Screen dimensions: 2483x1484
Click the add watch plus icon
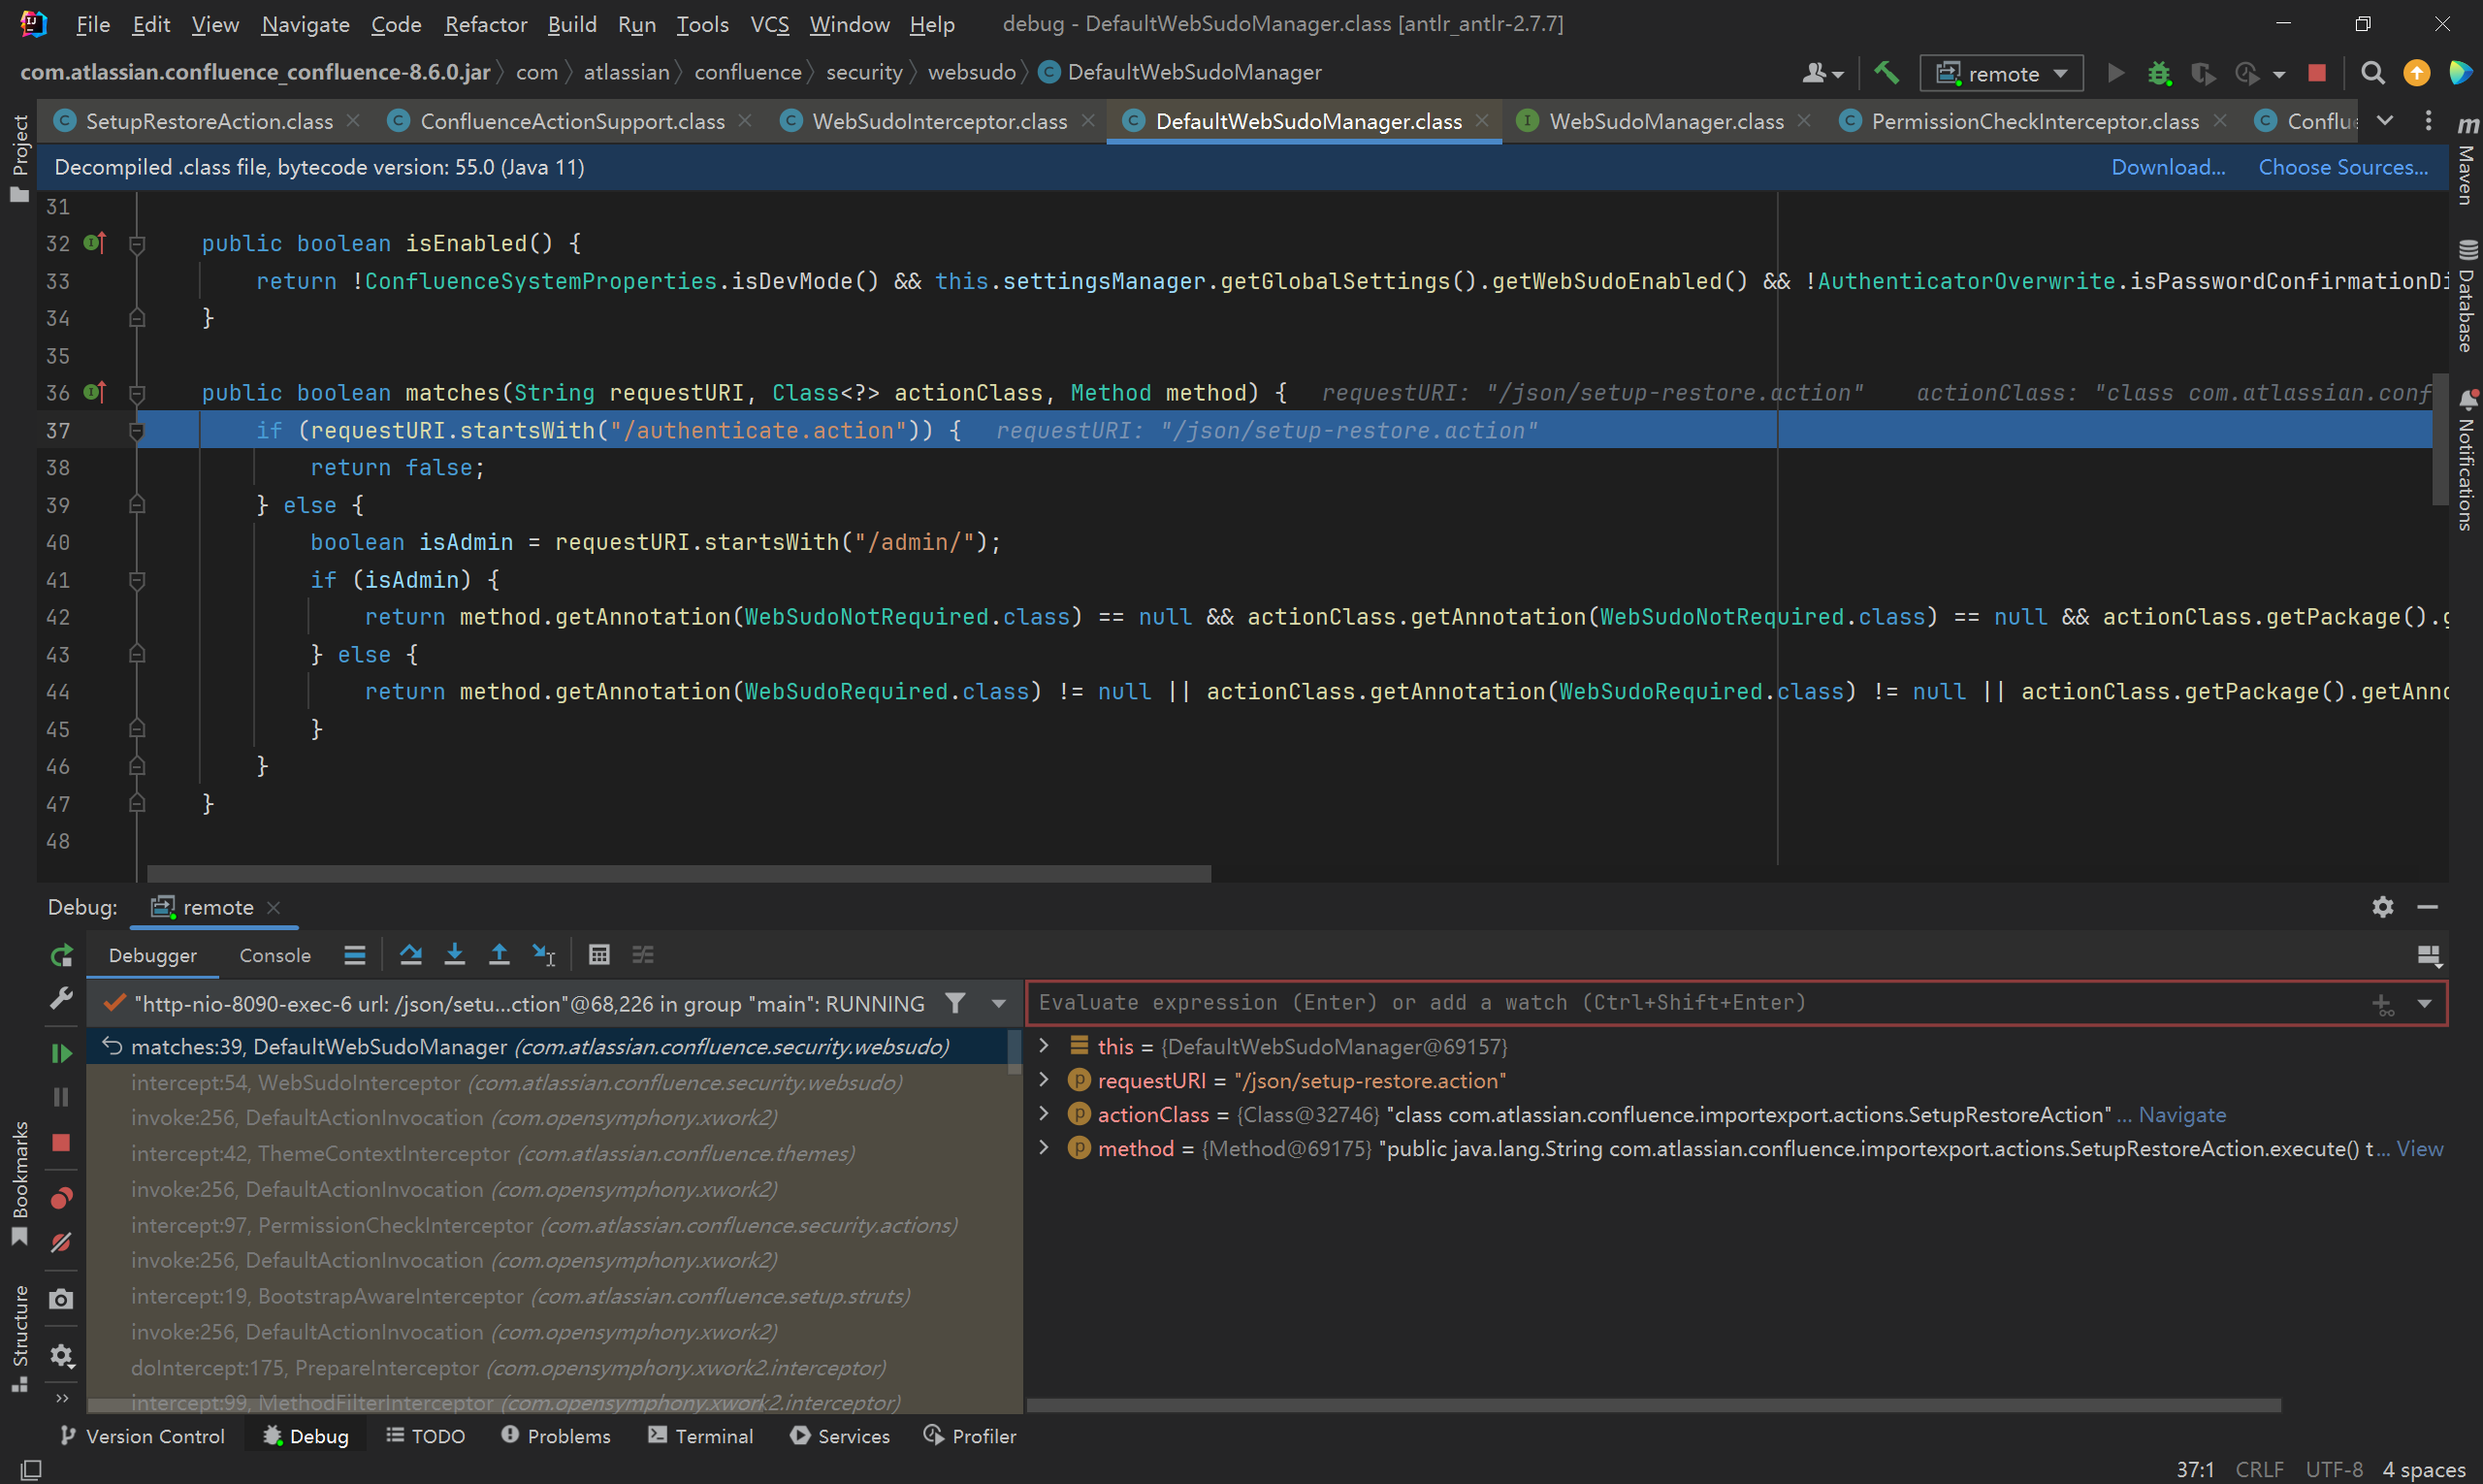click(2383, 1004)
